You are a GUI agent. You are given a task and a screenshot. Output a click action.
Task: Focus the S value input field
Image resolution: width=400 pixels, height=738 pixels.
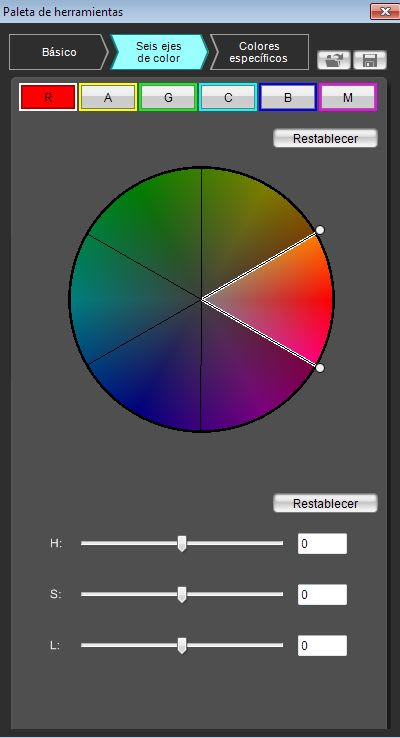pyautogui.click(x=322, y=594)
